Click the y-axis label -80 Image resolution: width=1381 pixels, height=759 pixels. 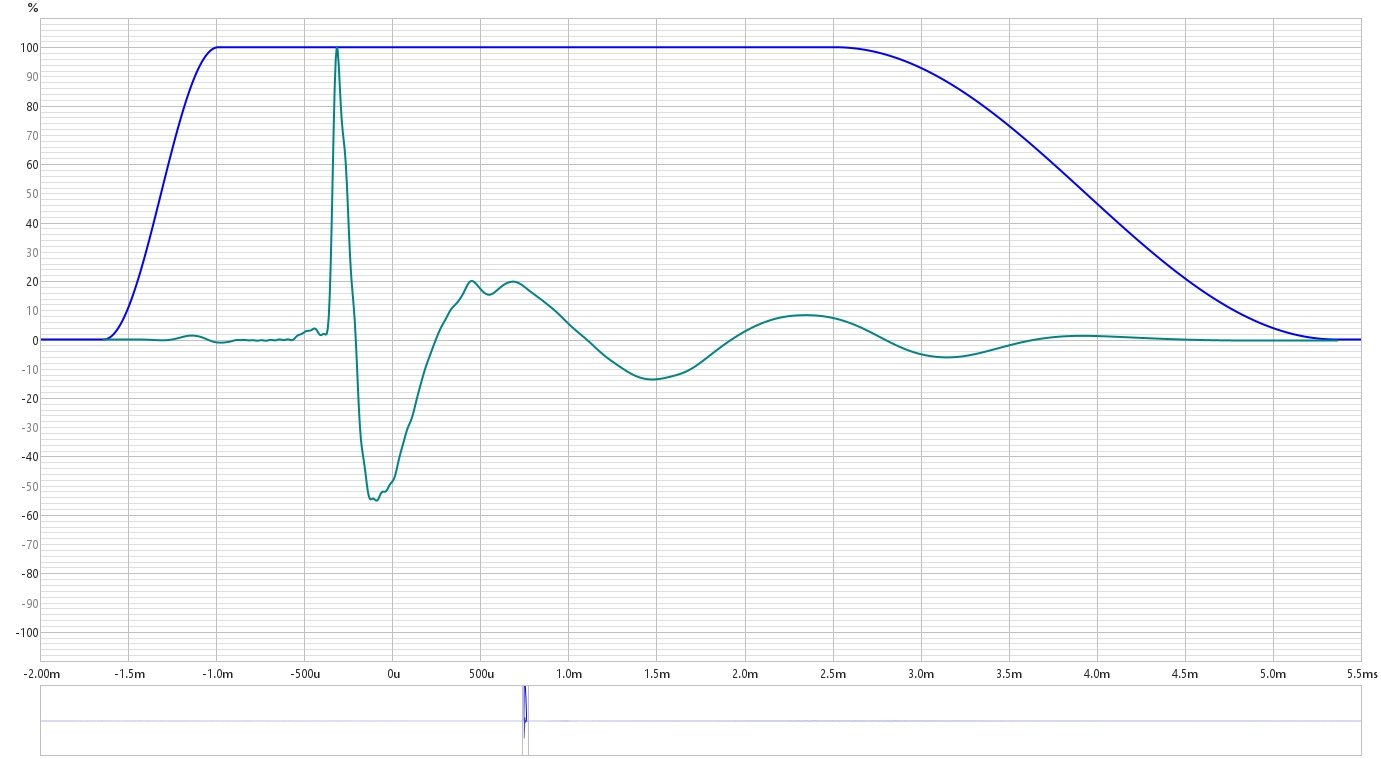(29, 574)
